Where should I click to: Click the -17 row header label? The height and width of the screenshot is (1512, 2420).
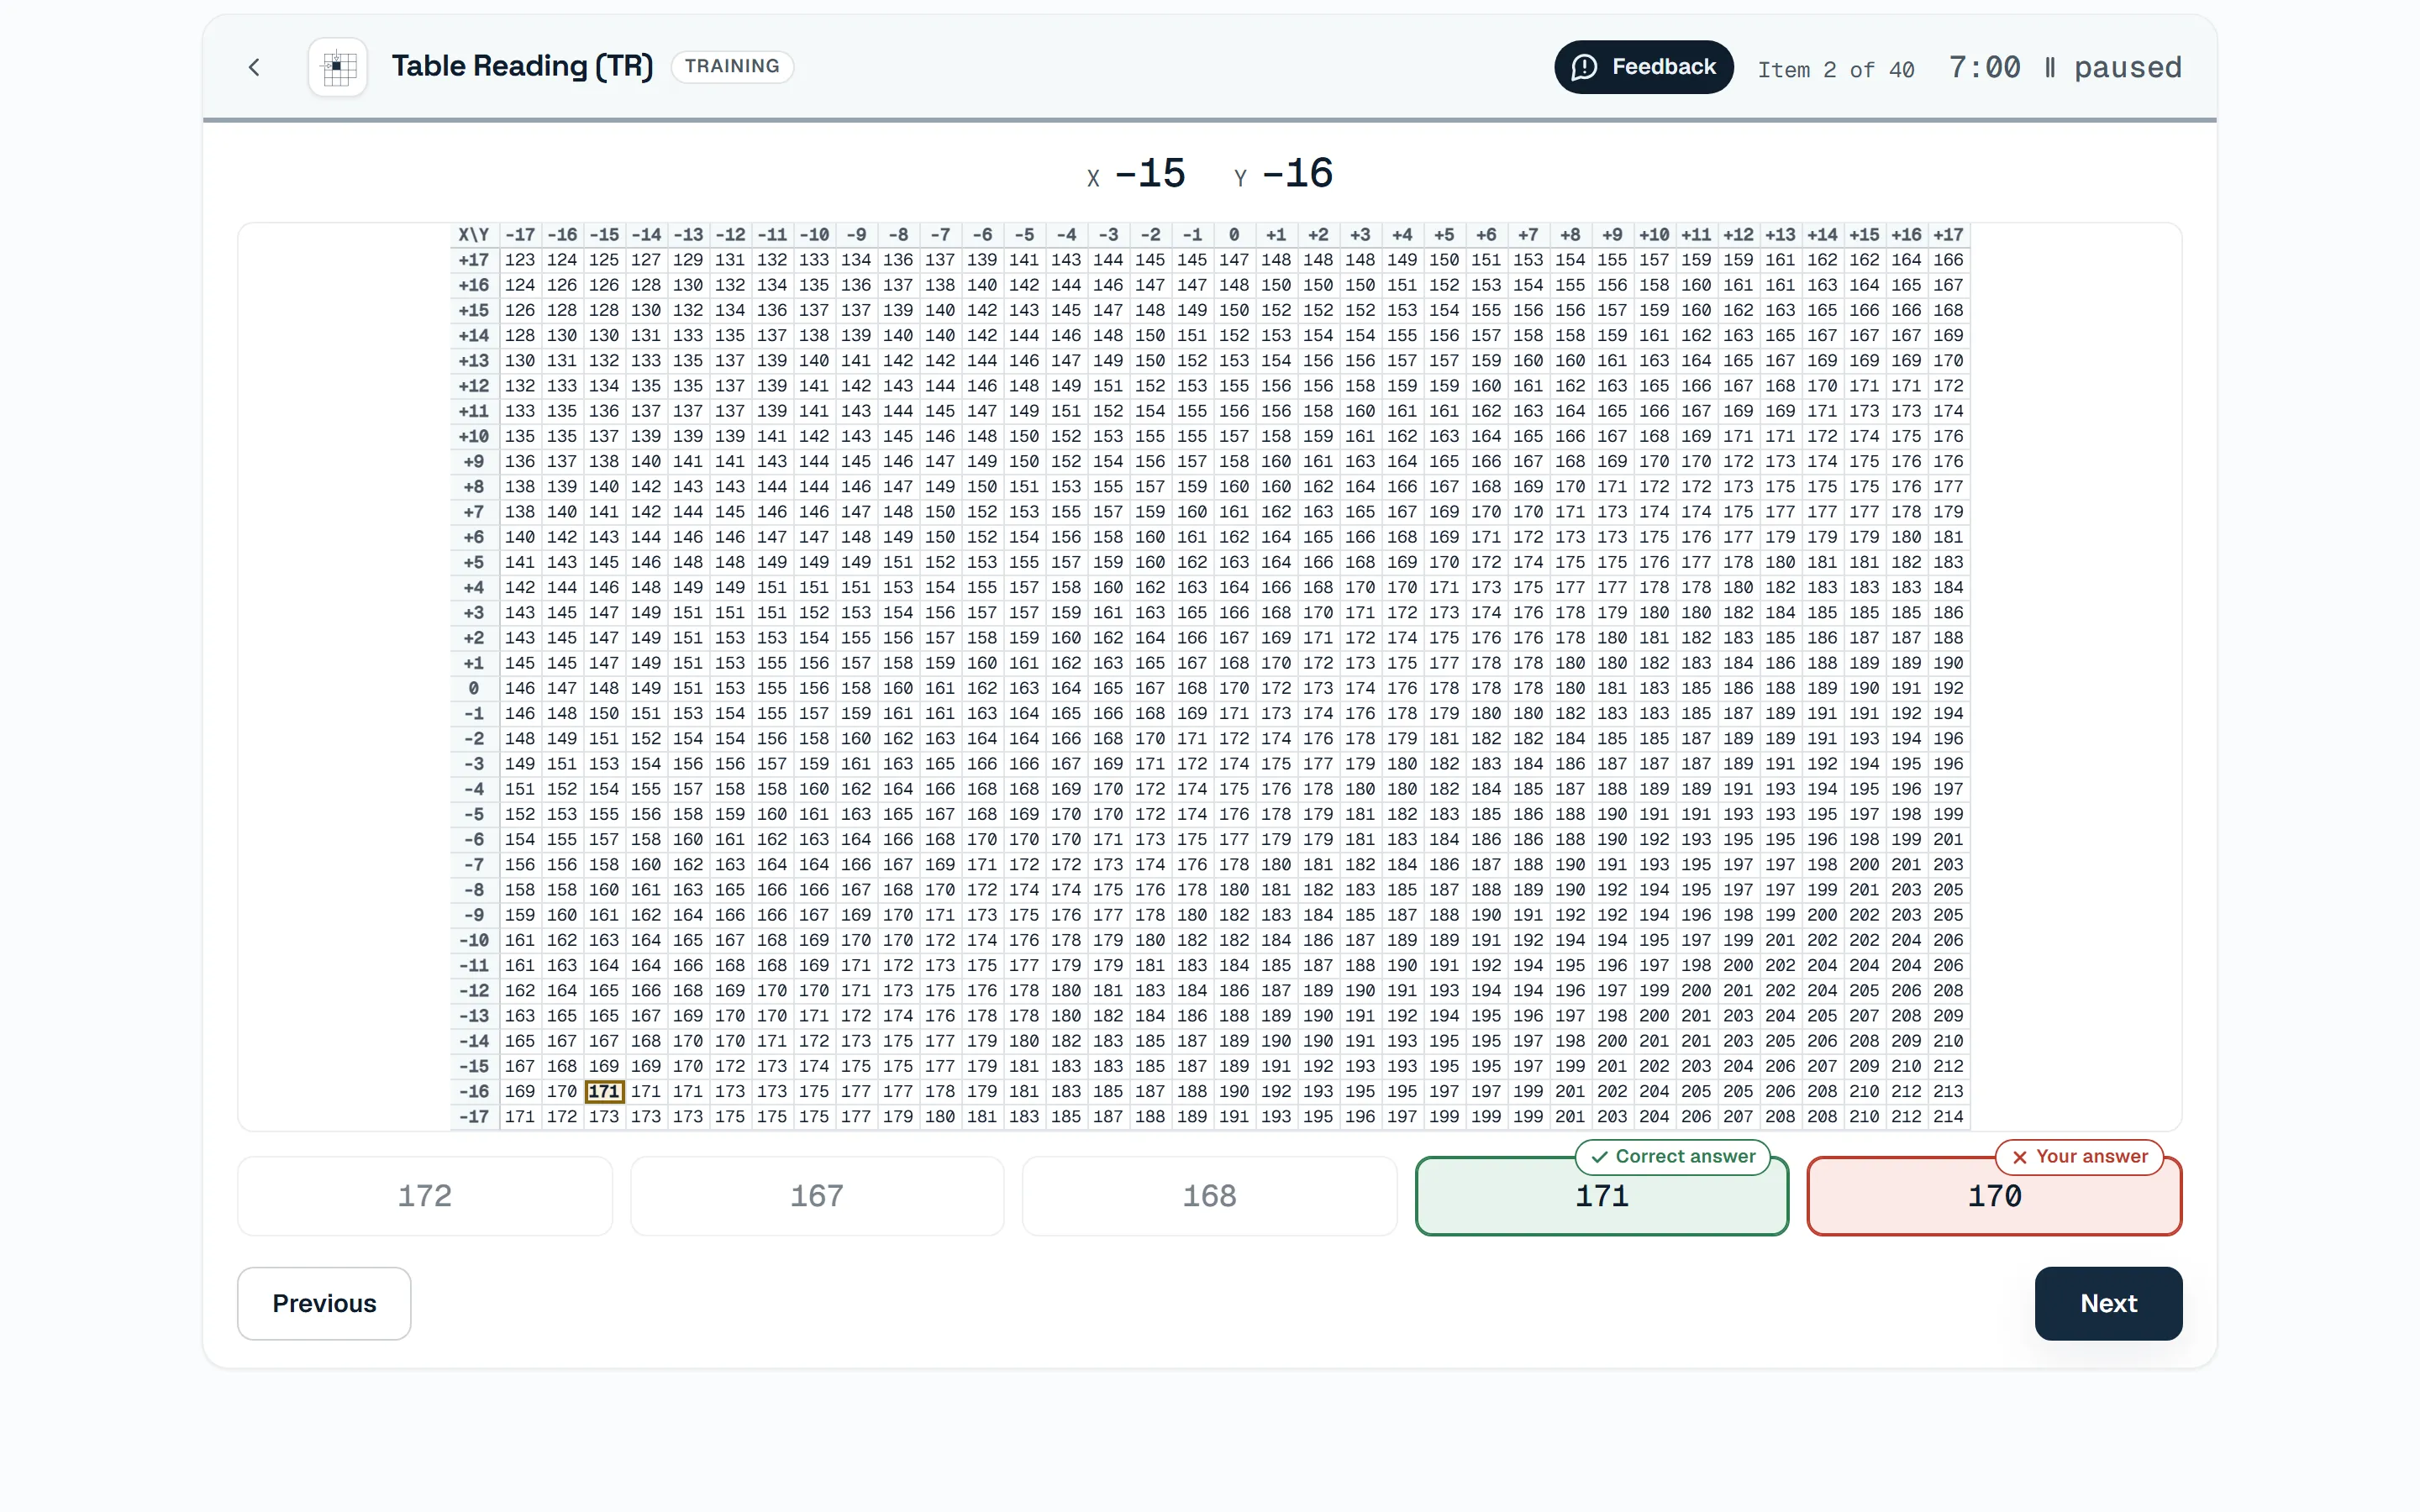coord(474,1116)
